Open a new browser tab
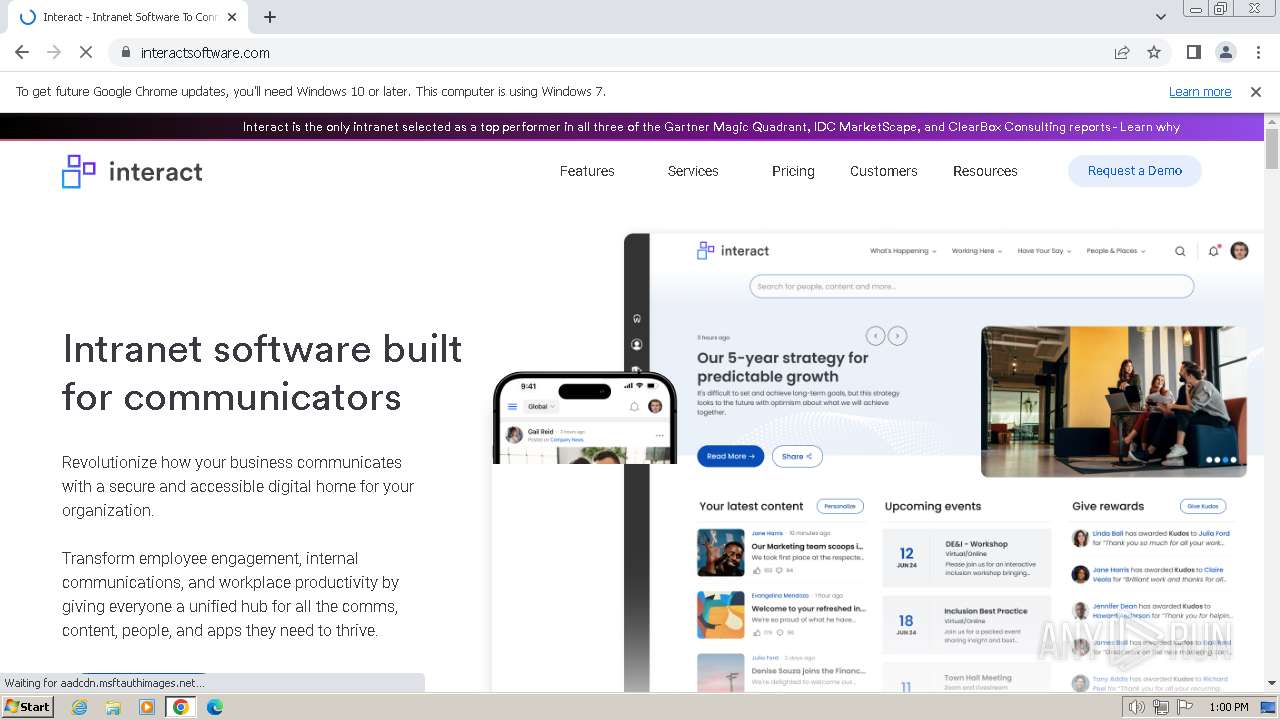 (270, 17)
